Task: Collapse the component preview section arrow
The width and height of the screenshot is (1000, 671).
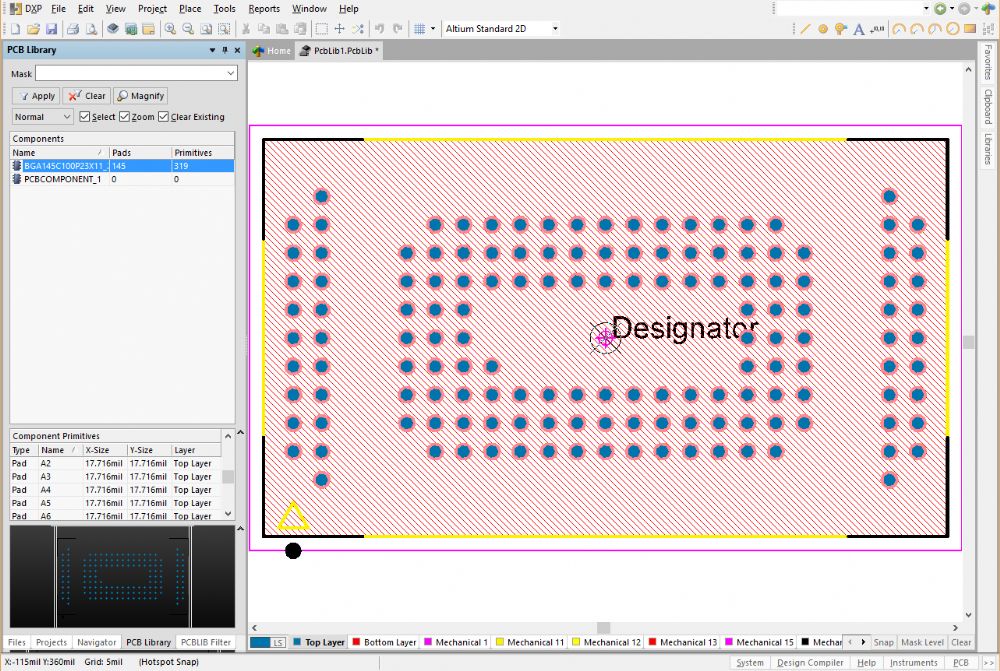Action: click(x=240, y=529)
